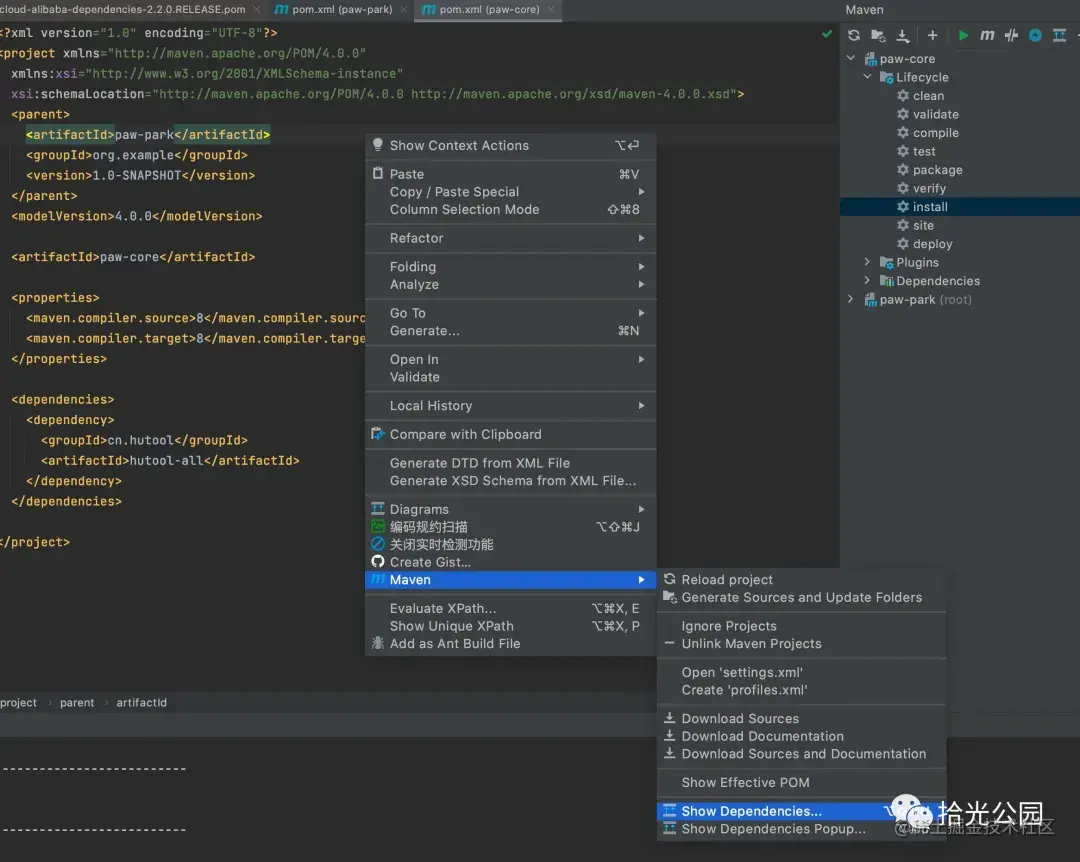Choose 关闭实时检测功能 menu item
This screenshot has height=862, width=1080.
pos(510,544)
